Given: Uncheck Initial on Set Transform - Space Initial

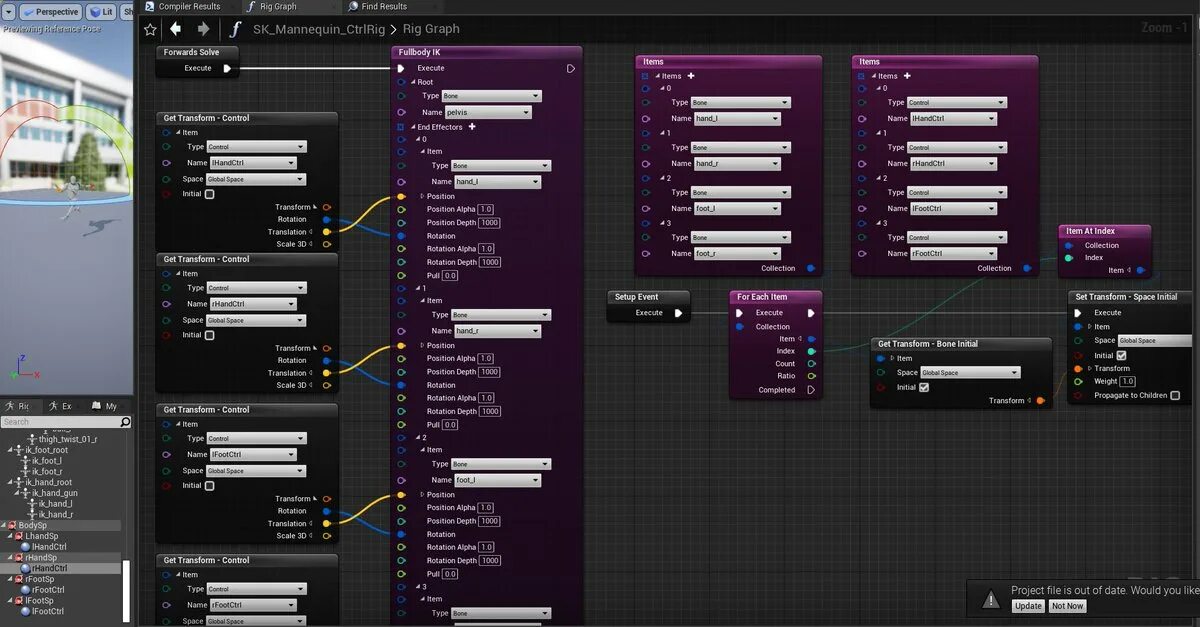Looking at the screenshot, I should 1122,355.
